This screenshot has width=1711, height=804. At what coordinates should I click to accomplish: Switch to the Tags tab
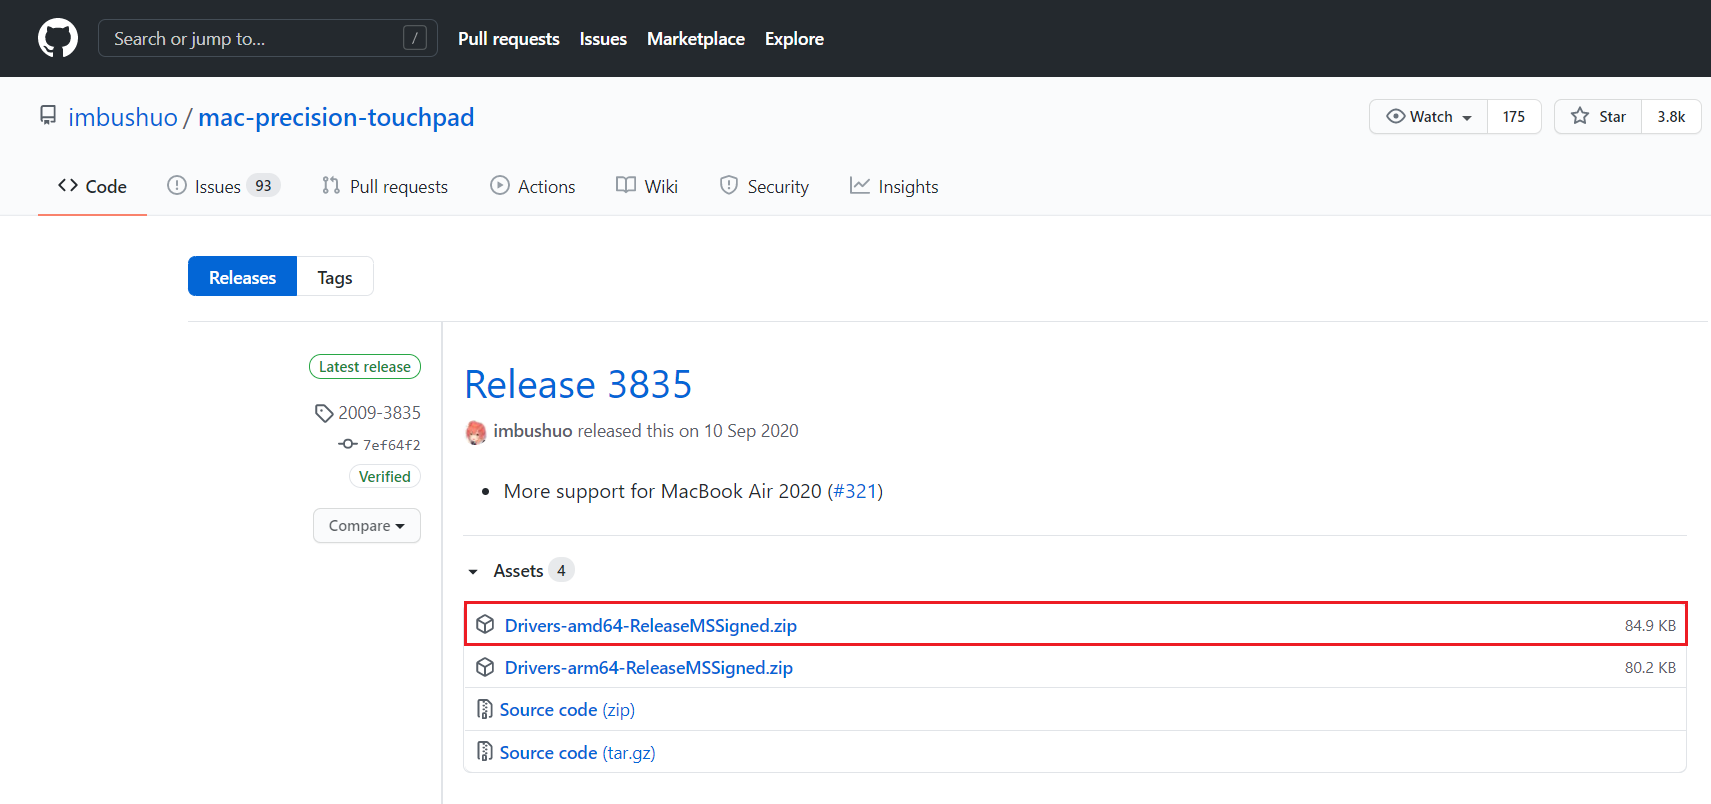coord(335,277)
